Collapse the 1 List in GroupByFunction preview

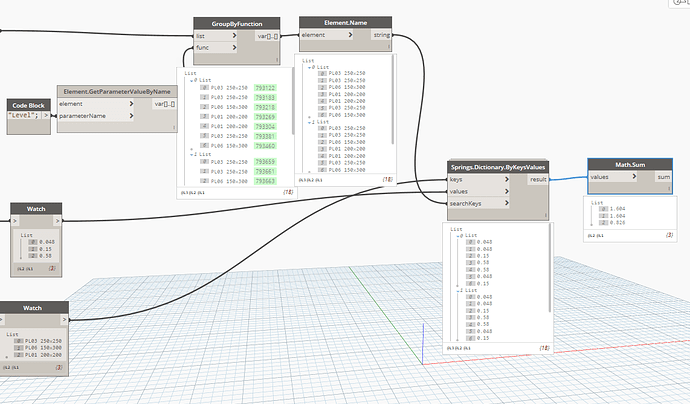click(x=191, y=153)
